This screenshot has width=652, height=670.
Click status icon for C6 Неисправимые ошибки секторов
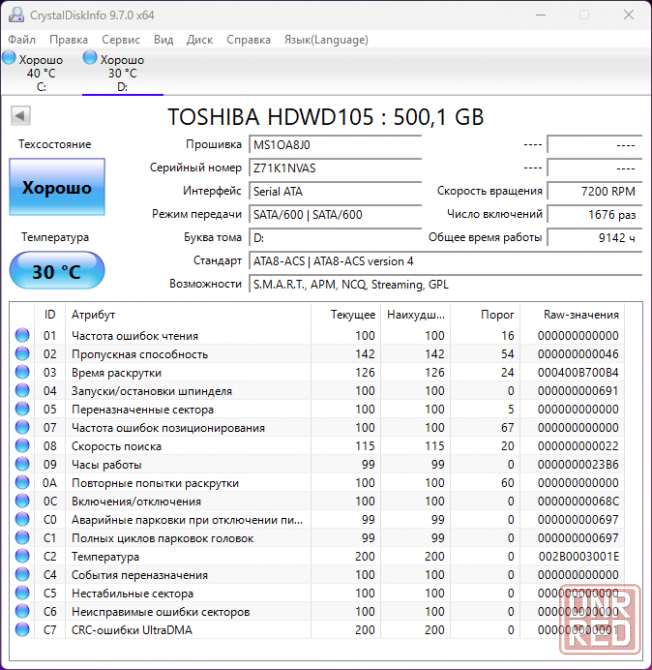(x=22, y=611)
